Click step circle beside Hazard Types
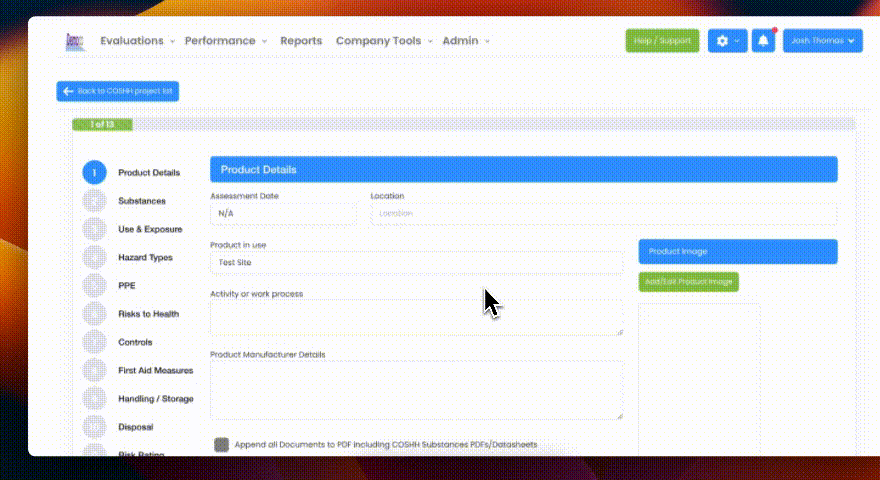880x480 pixels. 94,257
